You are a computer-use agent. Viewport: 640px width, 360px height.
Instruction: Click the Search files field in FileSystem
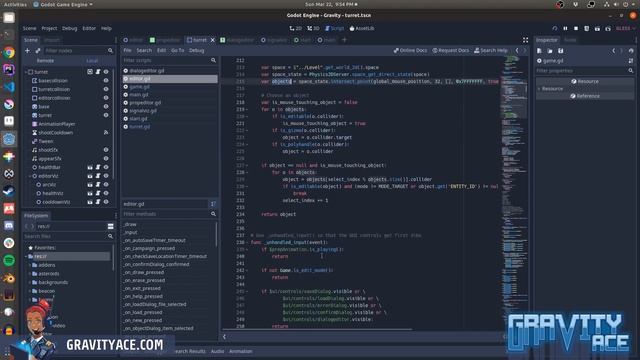pos(69,236)
